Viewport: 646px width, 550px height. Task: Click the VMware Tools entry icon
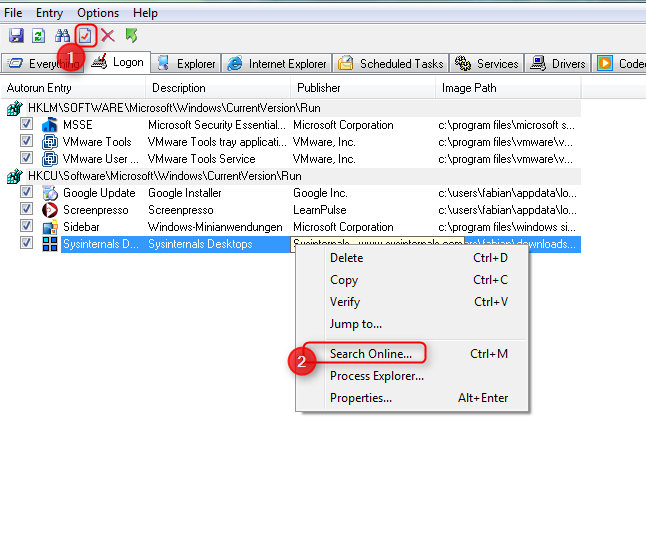50,142
